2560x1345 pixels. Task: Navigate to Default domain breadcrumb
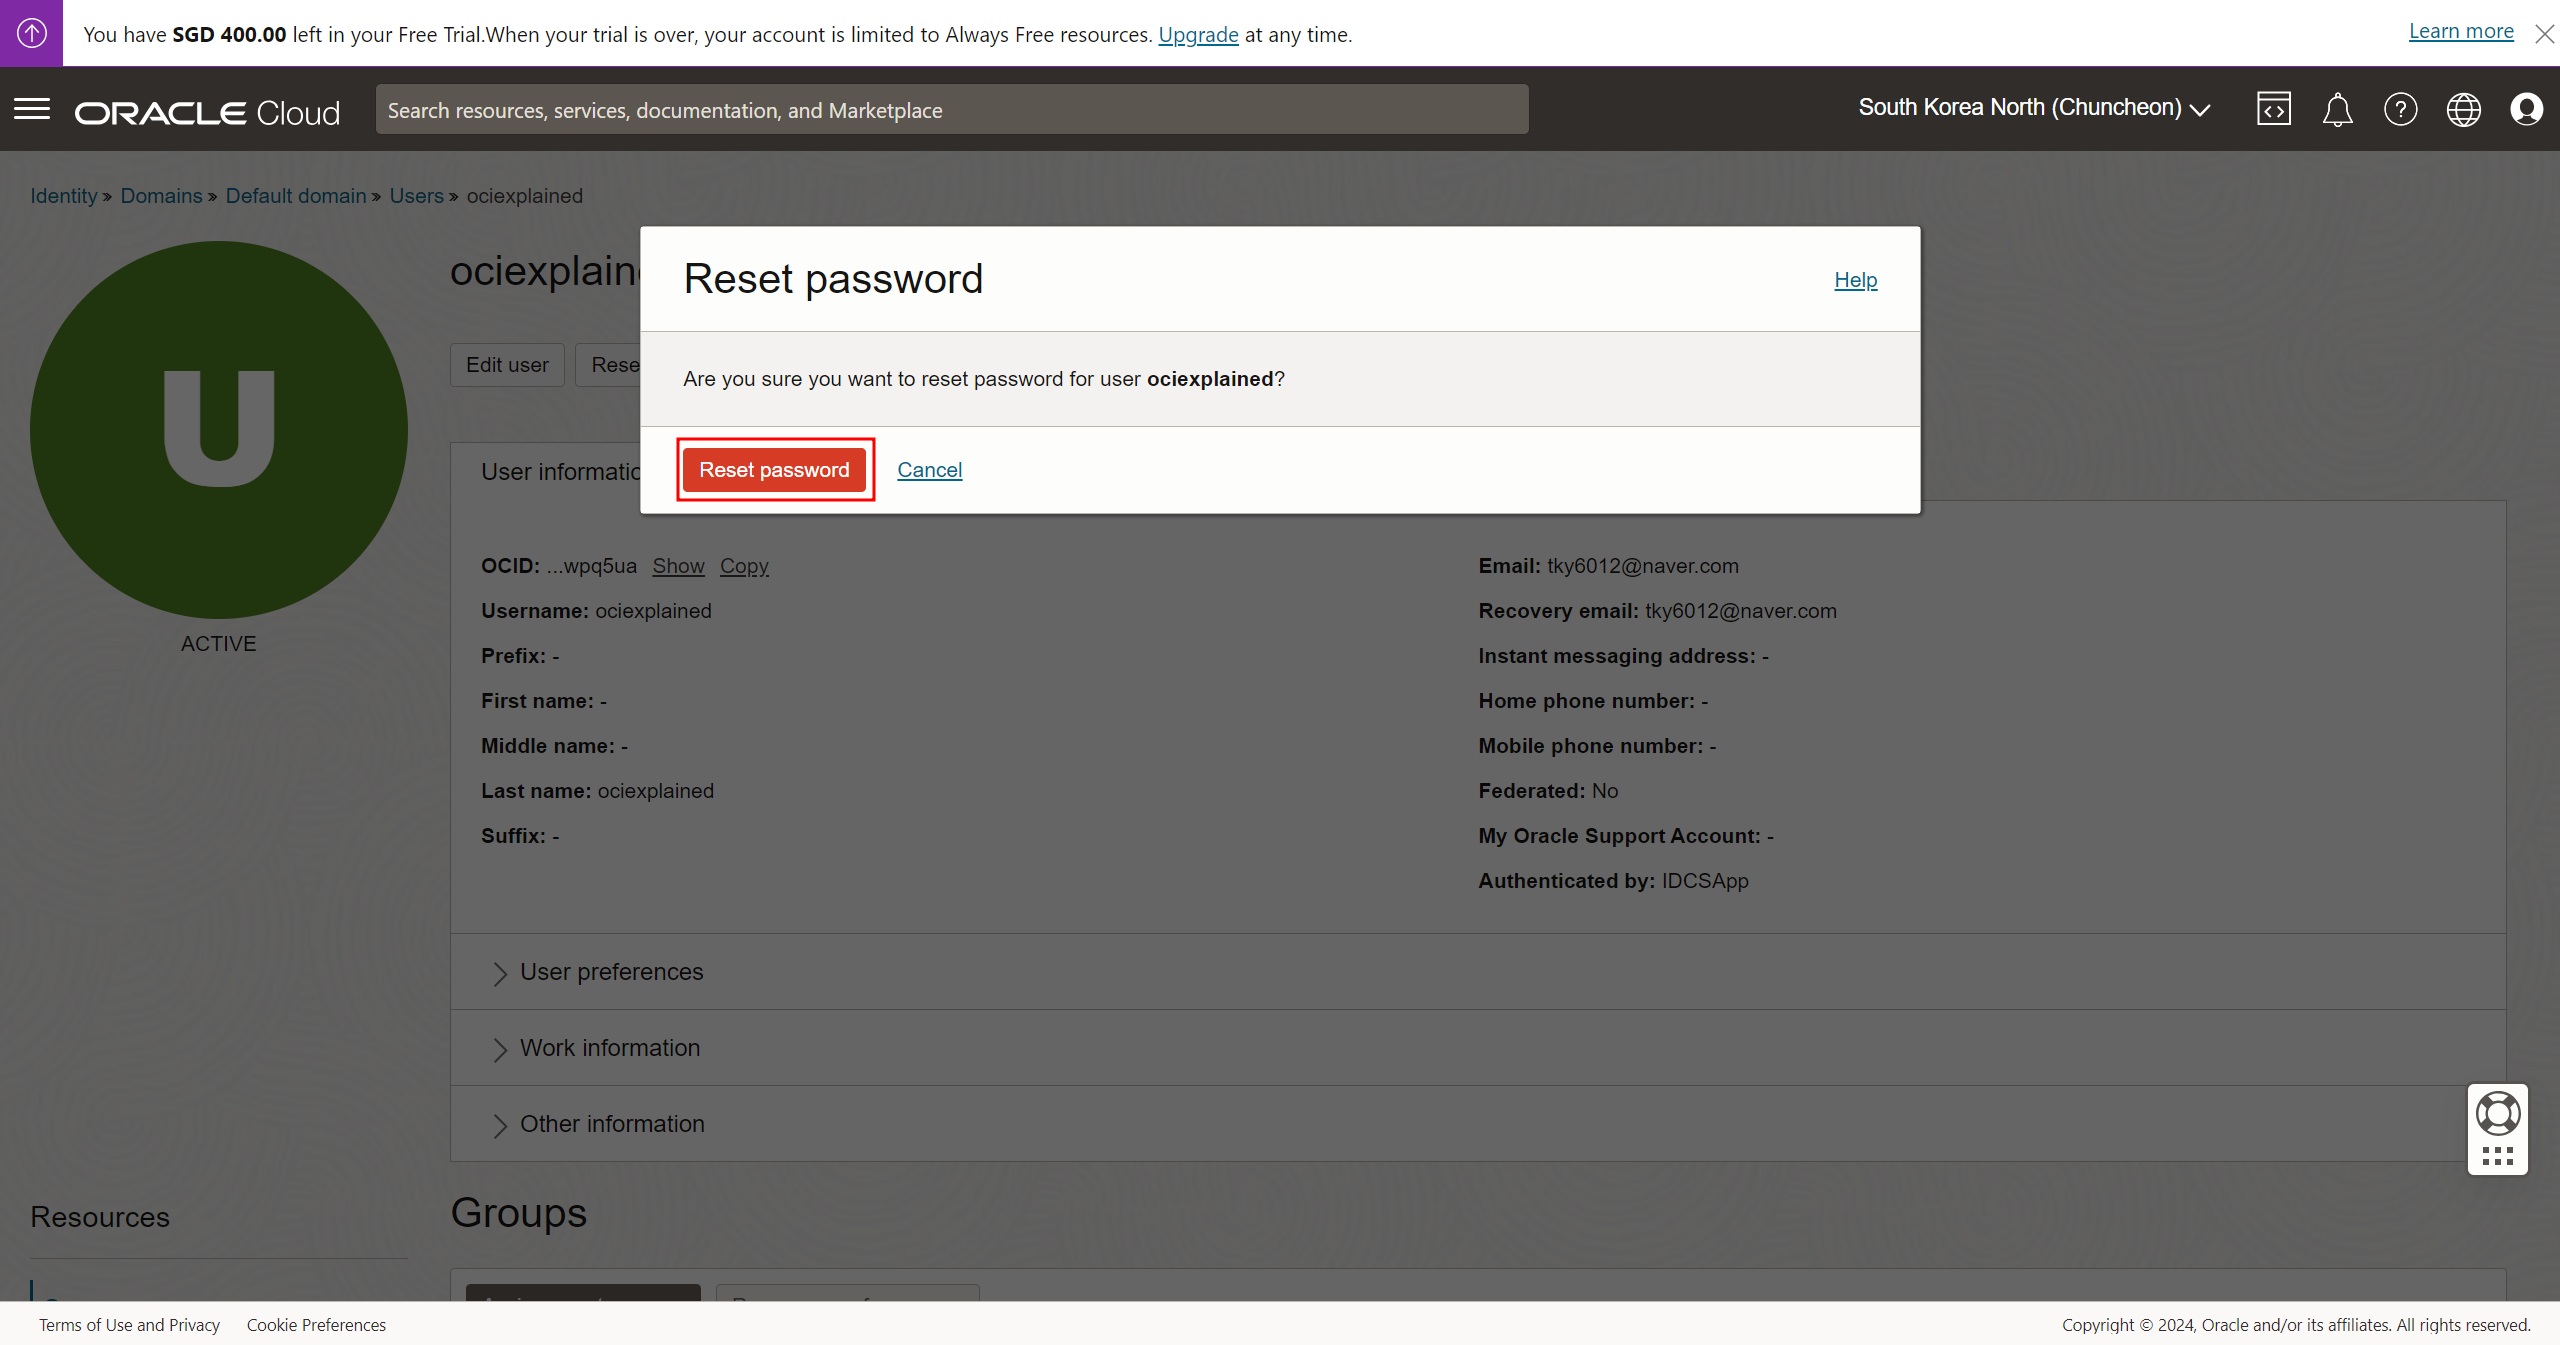point(295,196)
